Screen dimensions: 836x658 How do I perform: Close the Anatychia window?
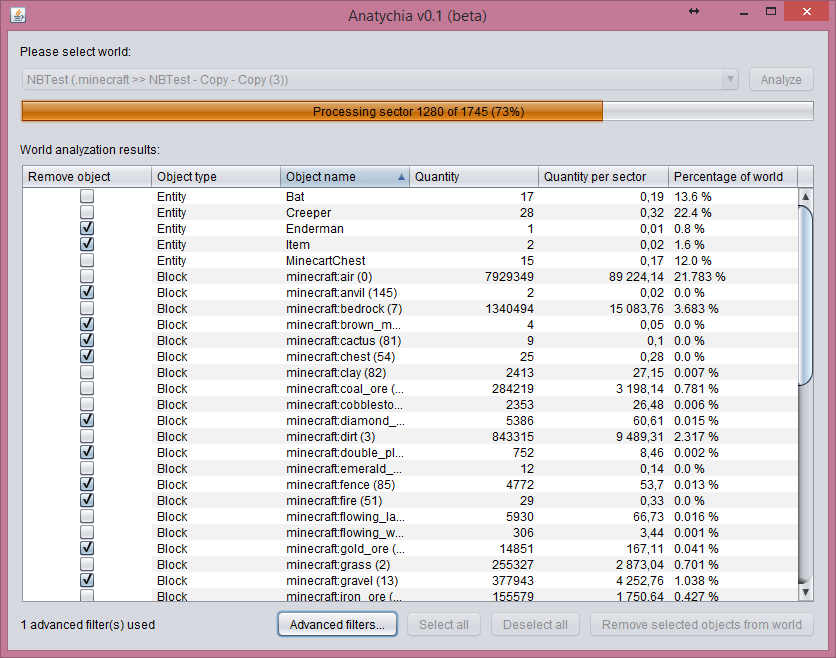coord(807,11)
